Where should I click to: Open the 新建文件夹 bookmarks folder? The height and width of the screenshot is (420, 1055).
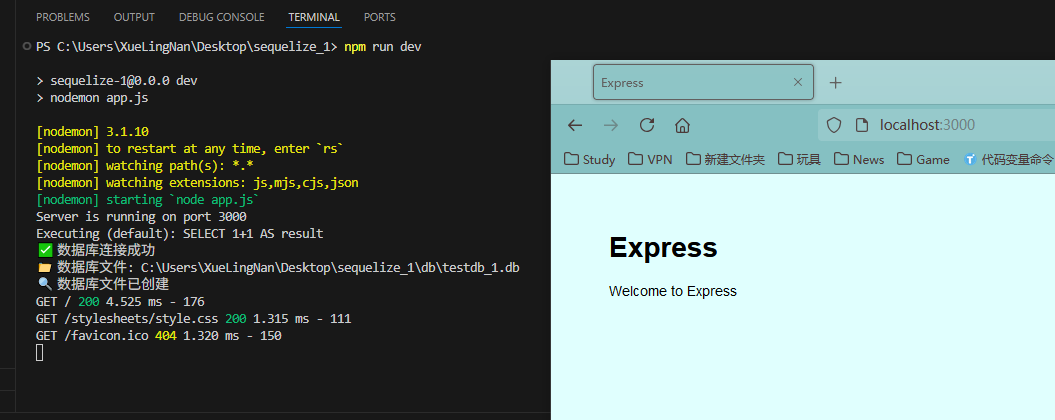[725, 160]
